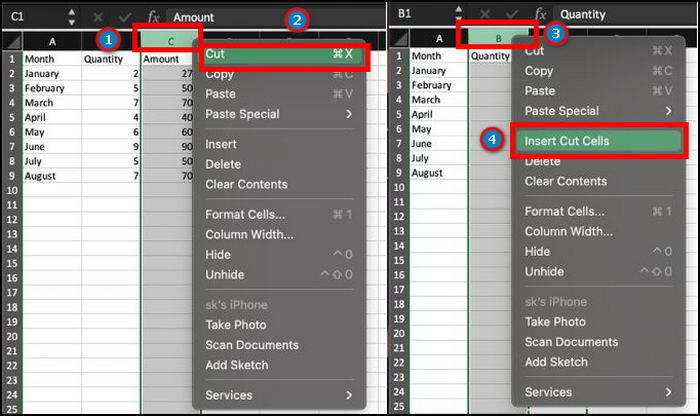Image resolution: width=700 pixels, height=416 pixels.
Task: Select the Quantity header cell in left sheet
Action: coord(111,59)
